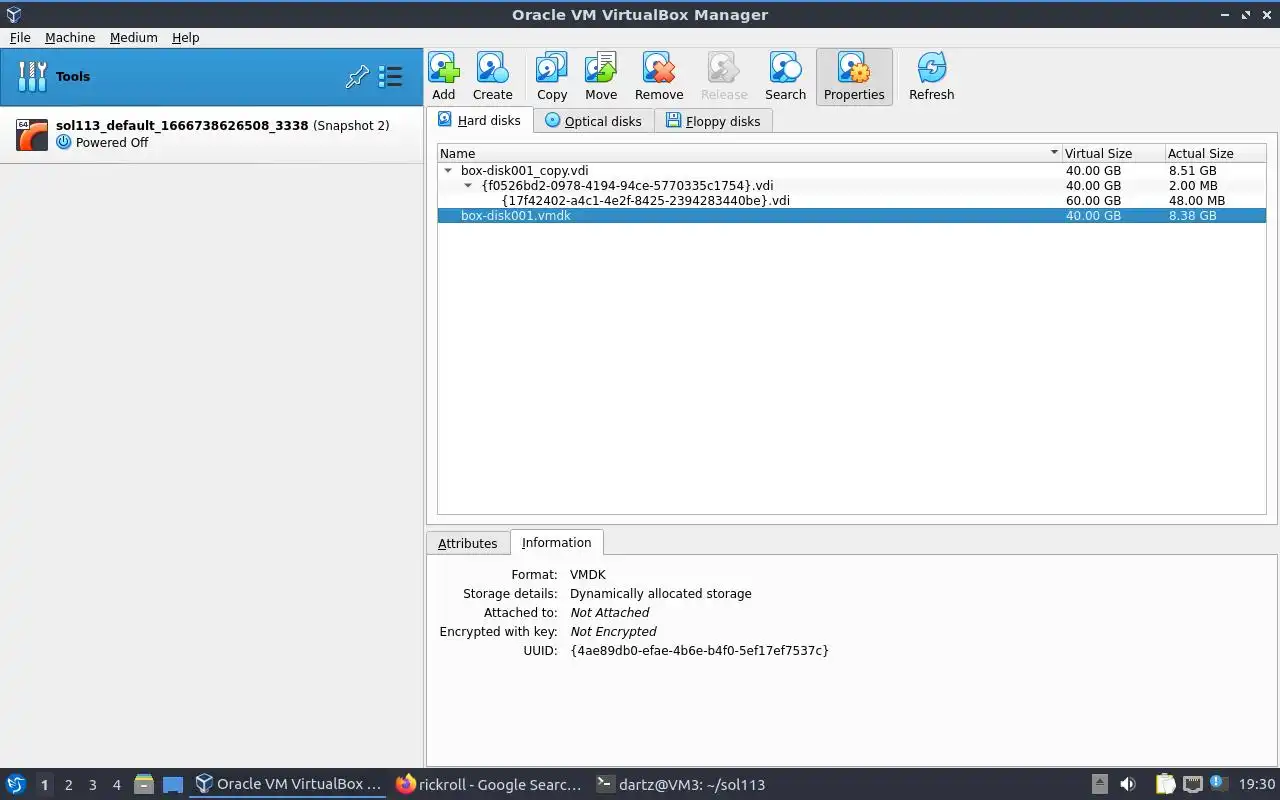This screenshot has width=1280, height=800.
Task: Select the box-disk001.vmdk row
Action: coord(852,216)
